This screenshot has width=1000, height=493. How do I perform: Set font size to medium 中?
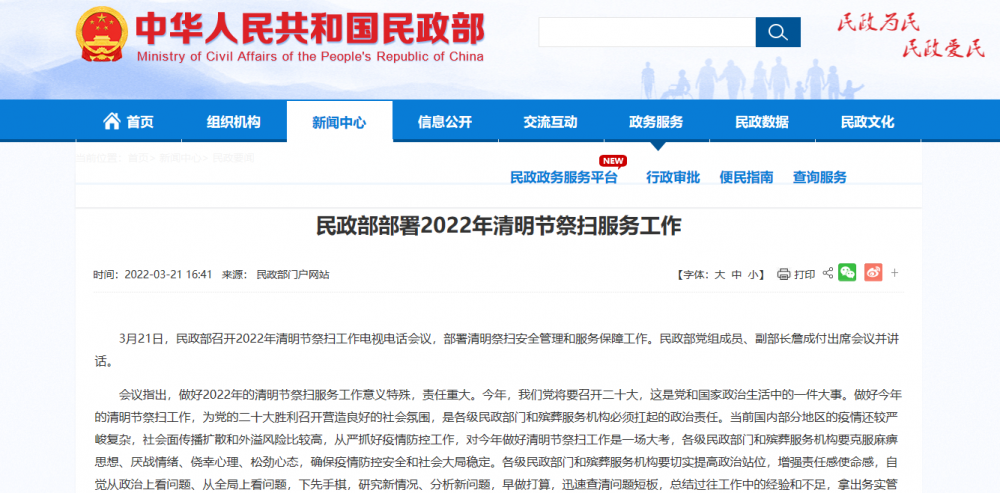click(x=736, y=274)
